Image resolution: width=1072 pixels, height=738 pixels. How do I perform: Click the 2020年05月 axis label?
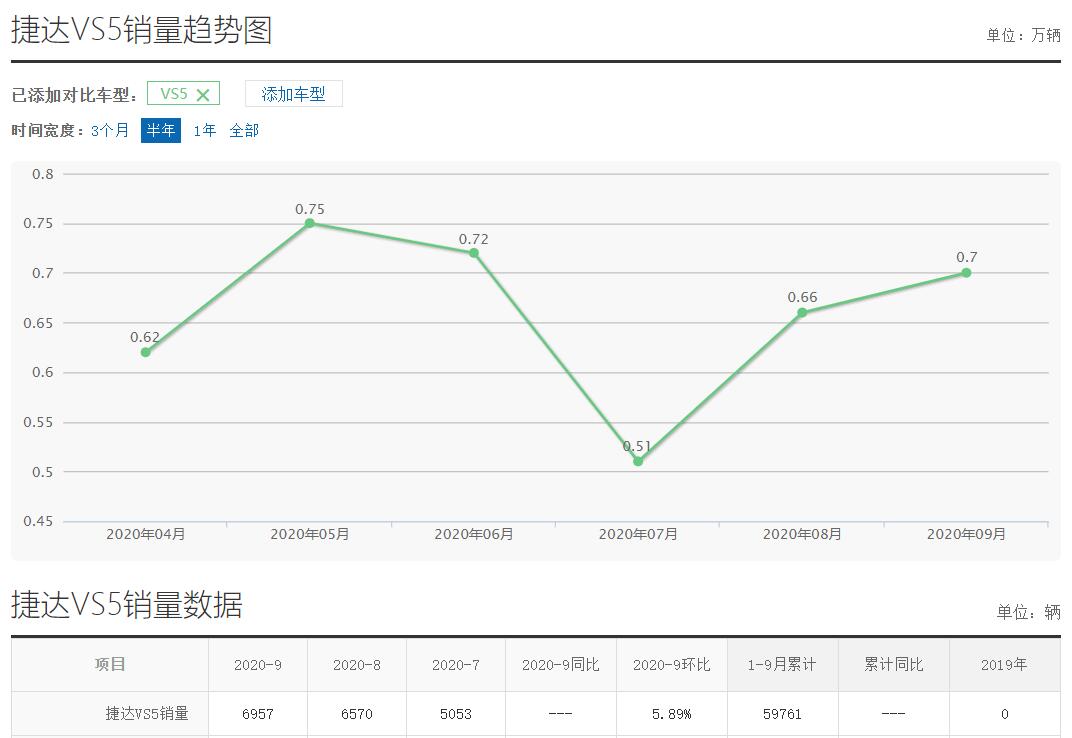point(310,534)
